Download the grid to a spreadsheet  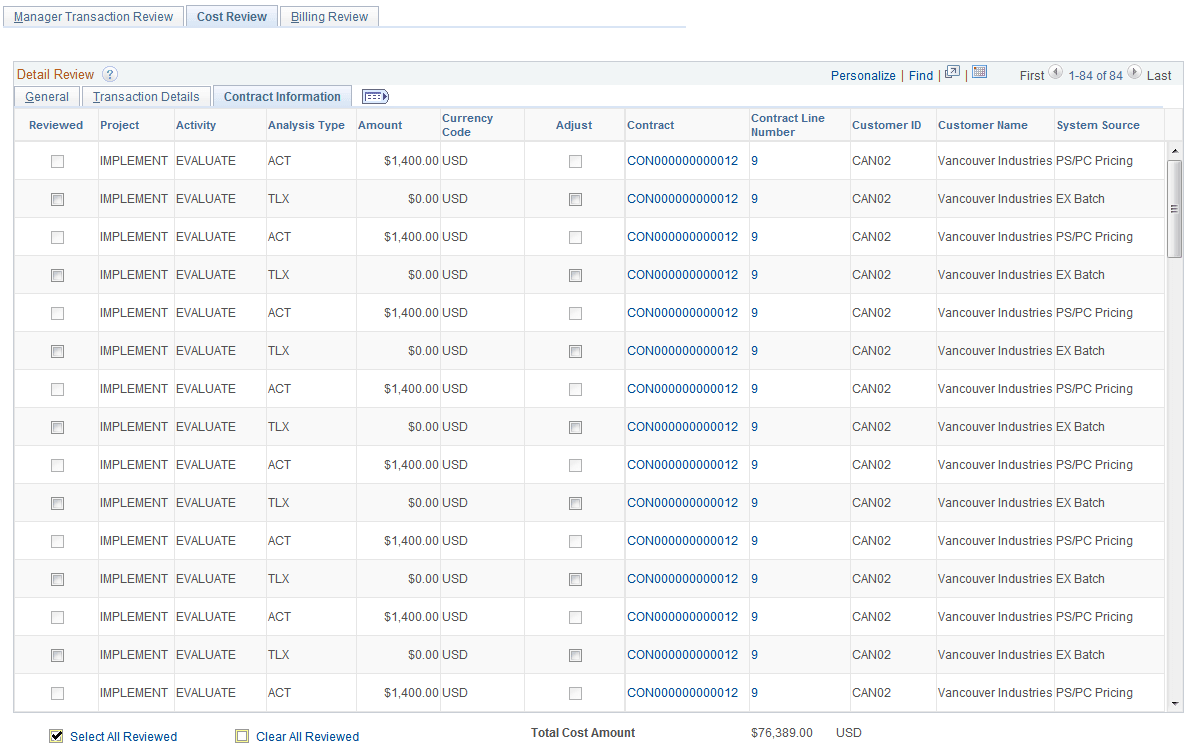(979, 73)
